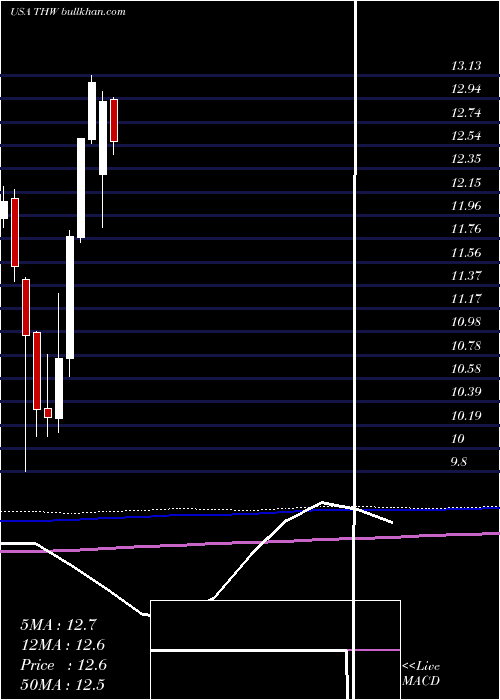Click the 10.19 price label
Viewport: 500px width, 700px height.
(x=466, y=416)
